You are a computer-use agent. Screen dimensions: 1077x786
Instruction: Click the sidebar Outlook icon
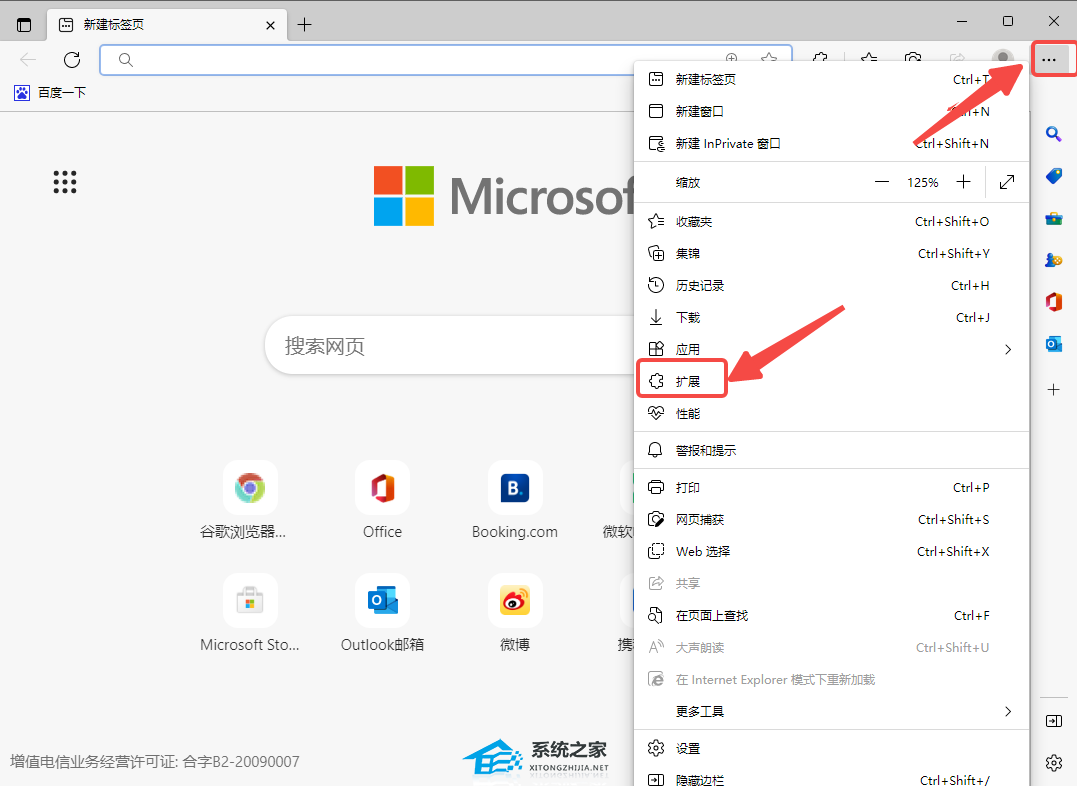coord(1054,344)
